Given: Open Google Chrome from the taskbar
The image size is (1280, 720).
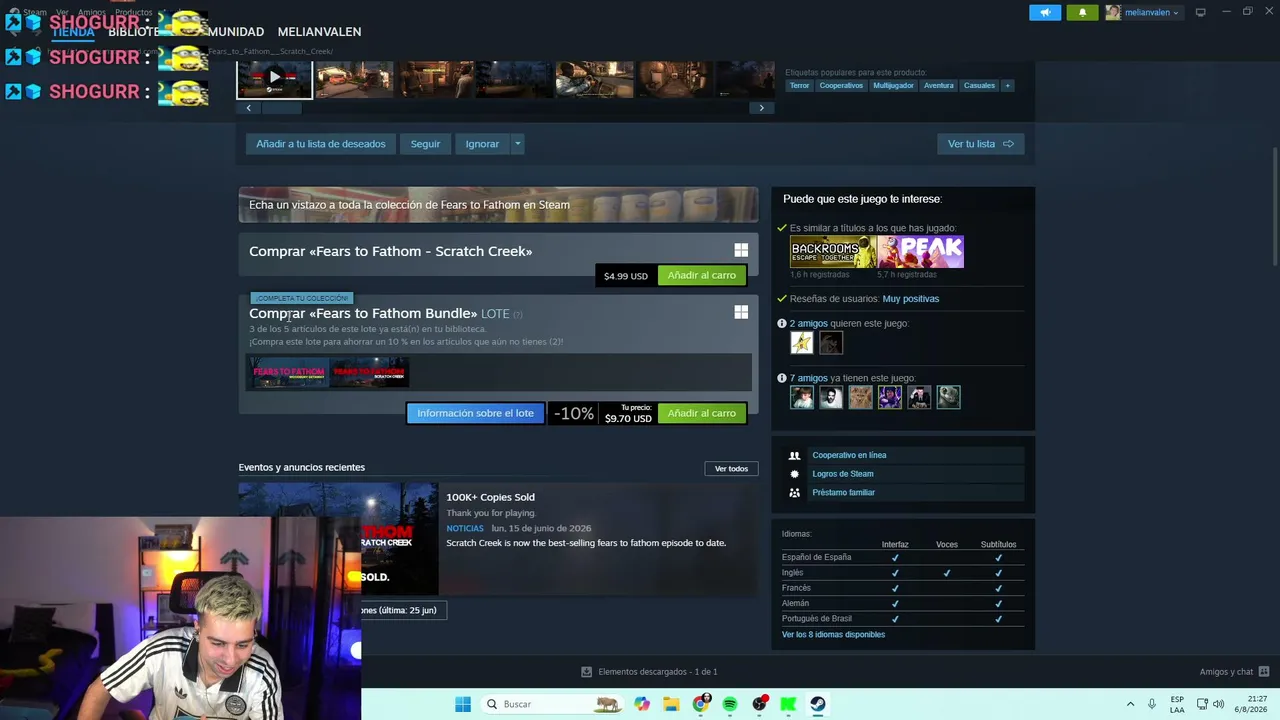Looking at the screenshot, I should pyautogui.click(x=701, y=704).
